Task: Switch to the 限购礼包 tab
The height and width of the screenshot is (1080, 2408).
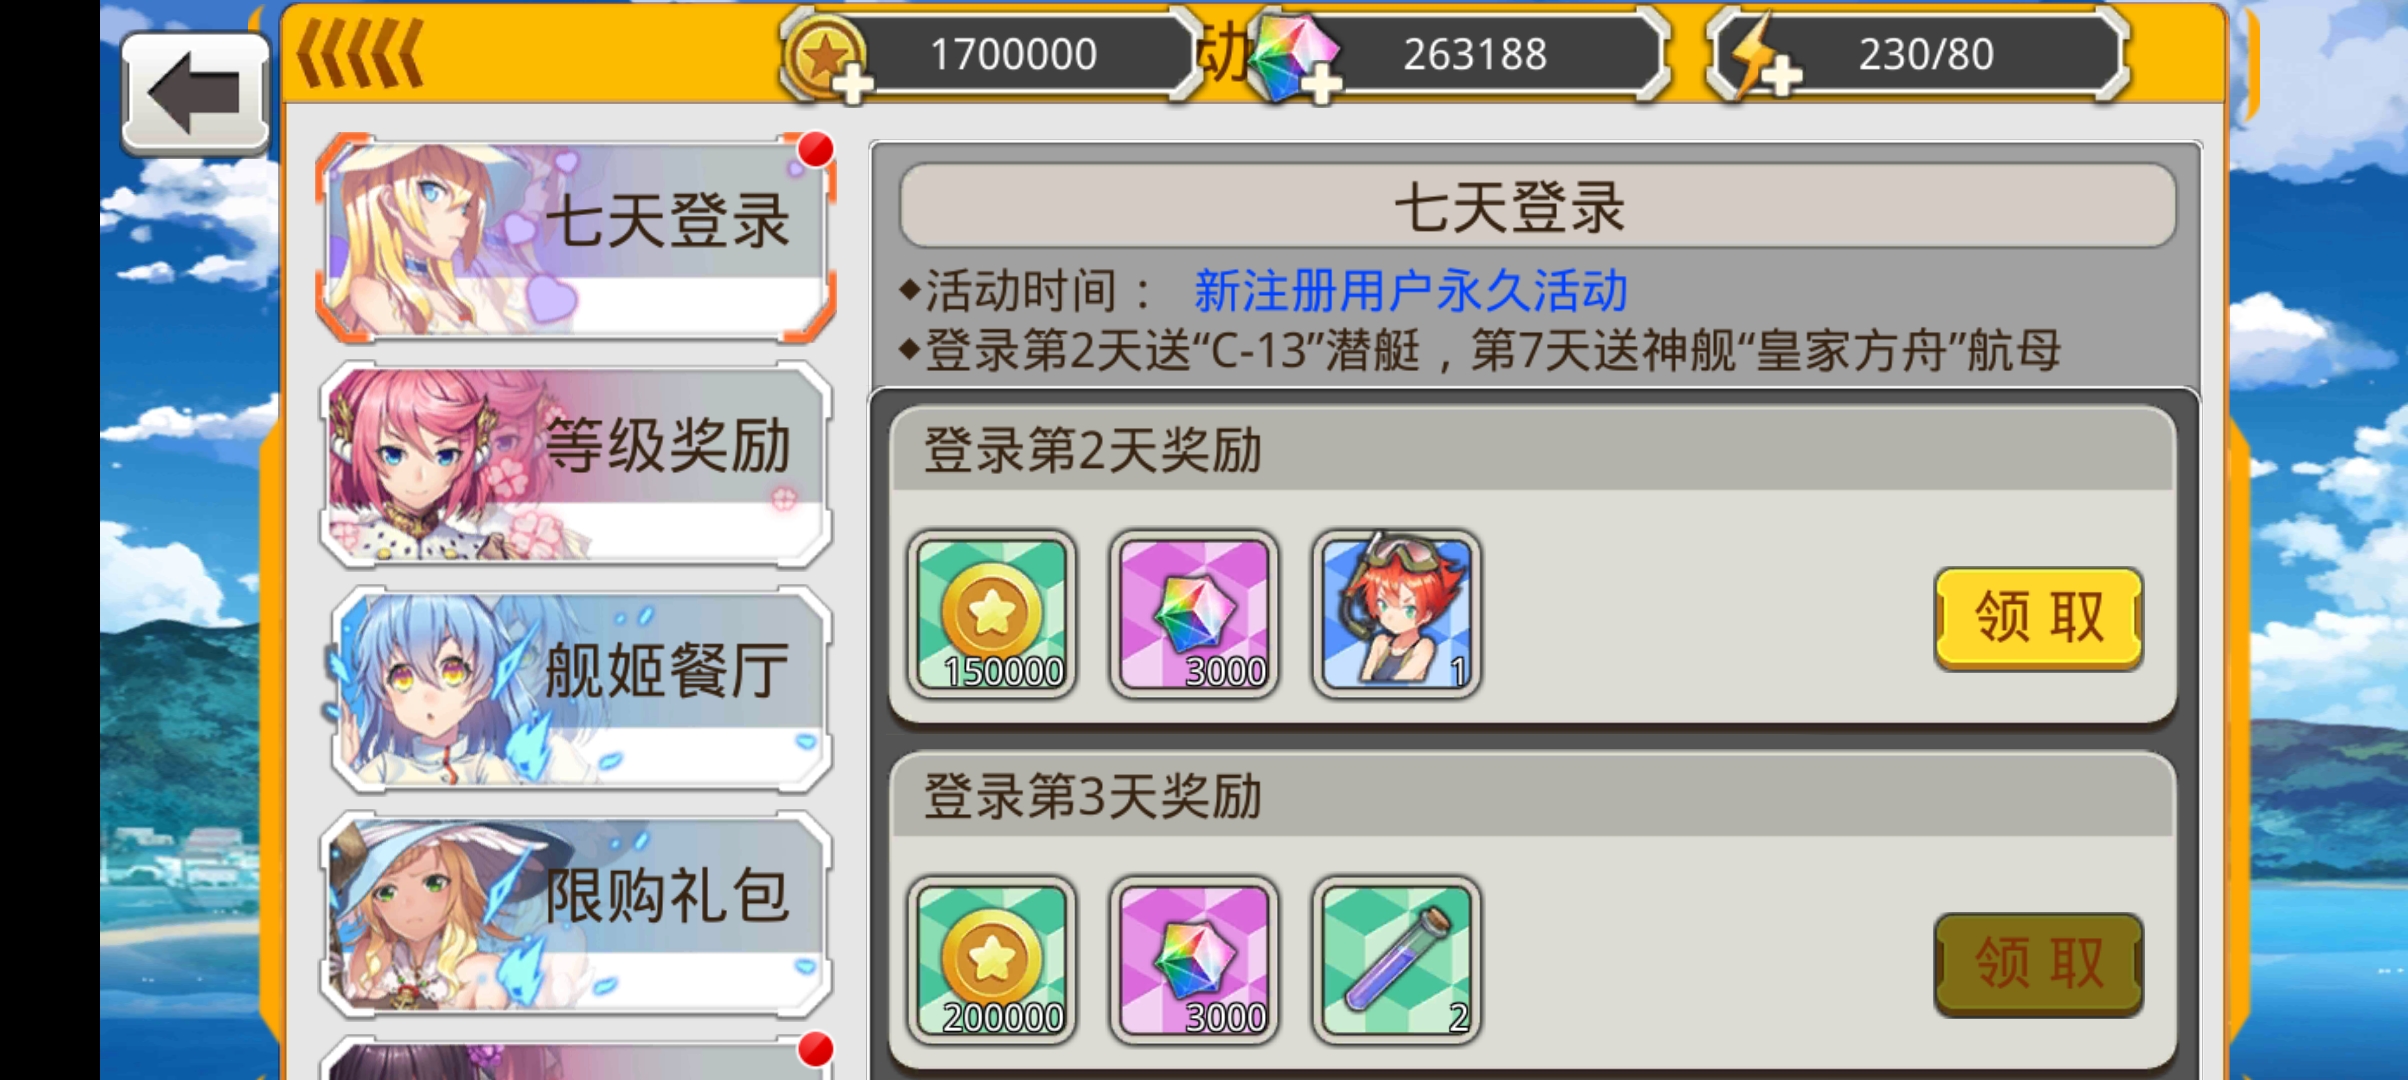Action: tap(575, 913)
